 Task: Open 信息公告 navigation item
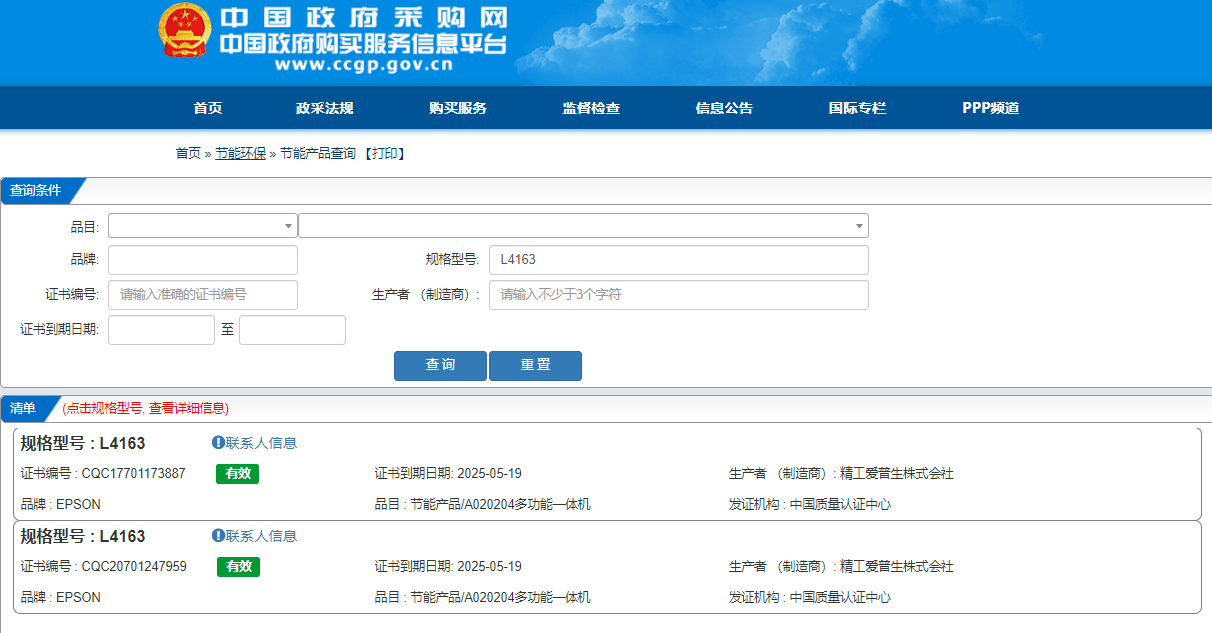[x=724, y=108]
